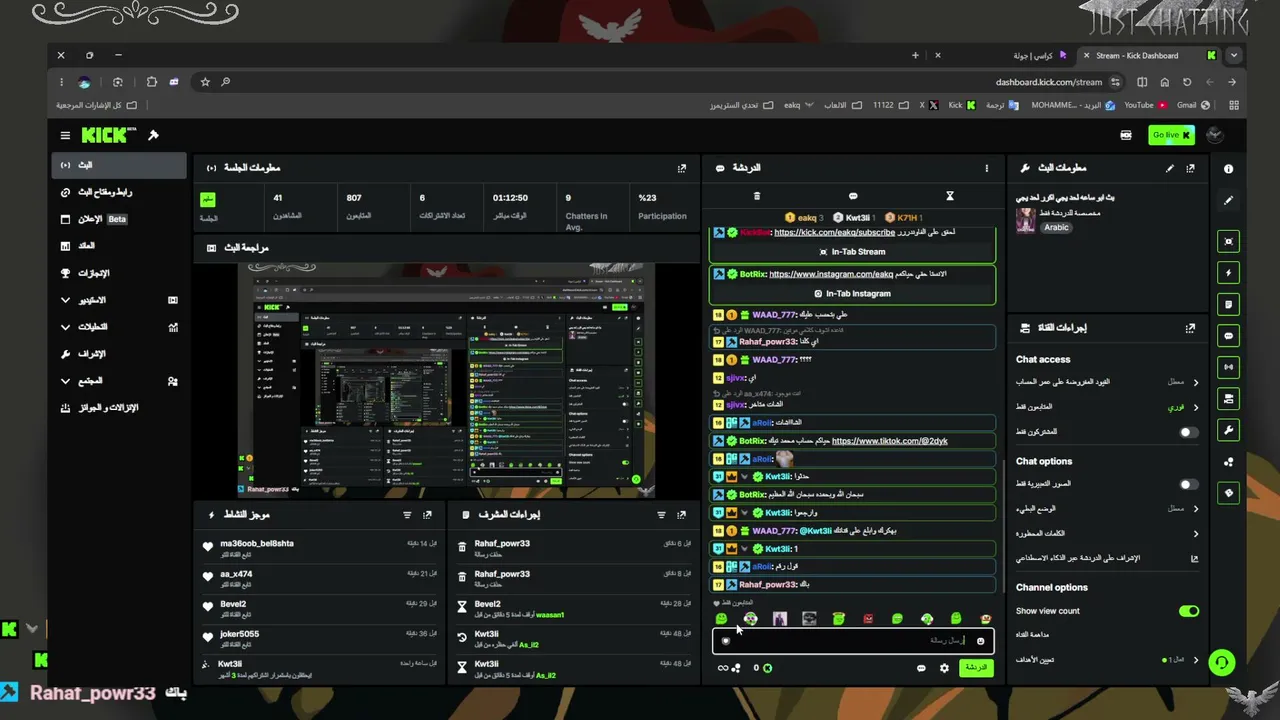Screen dimensions: 1280x720
Task: Click the note icon in the right toolbar
Action: pos(1229,304)
